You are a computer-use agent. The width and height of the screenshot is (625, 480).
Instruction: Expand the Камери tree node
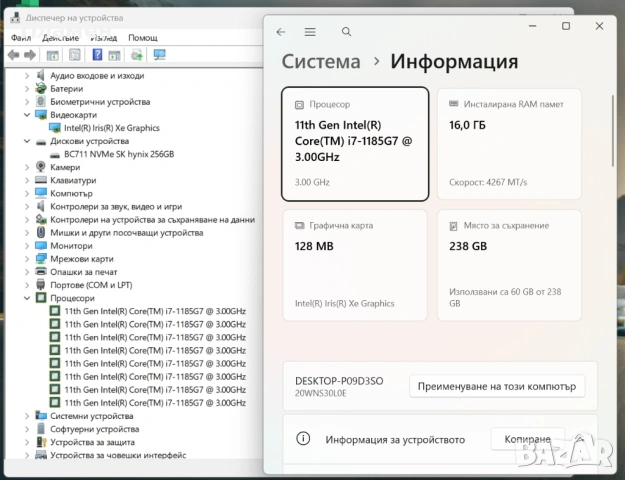pyautogui.click(x=27, y=167)
